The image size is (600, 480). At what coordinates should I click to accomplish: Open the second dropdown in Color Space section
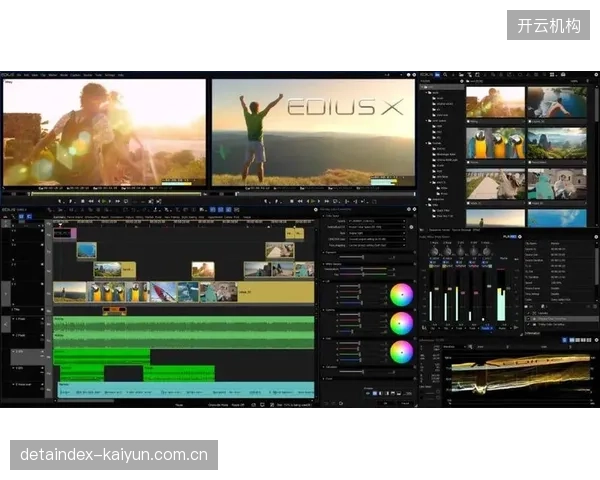[x=377, y=227]
